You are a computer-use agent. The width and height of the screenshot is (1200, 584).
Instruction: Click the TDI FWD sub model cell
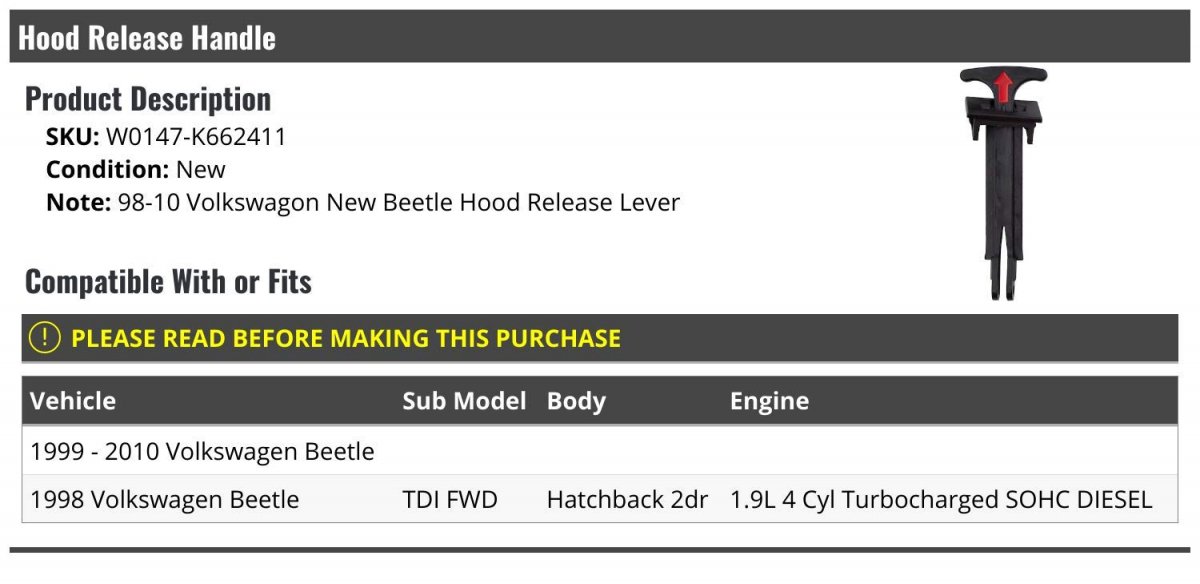click(x=450, y=499)
